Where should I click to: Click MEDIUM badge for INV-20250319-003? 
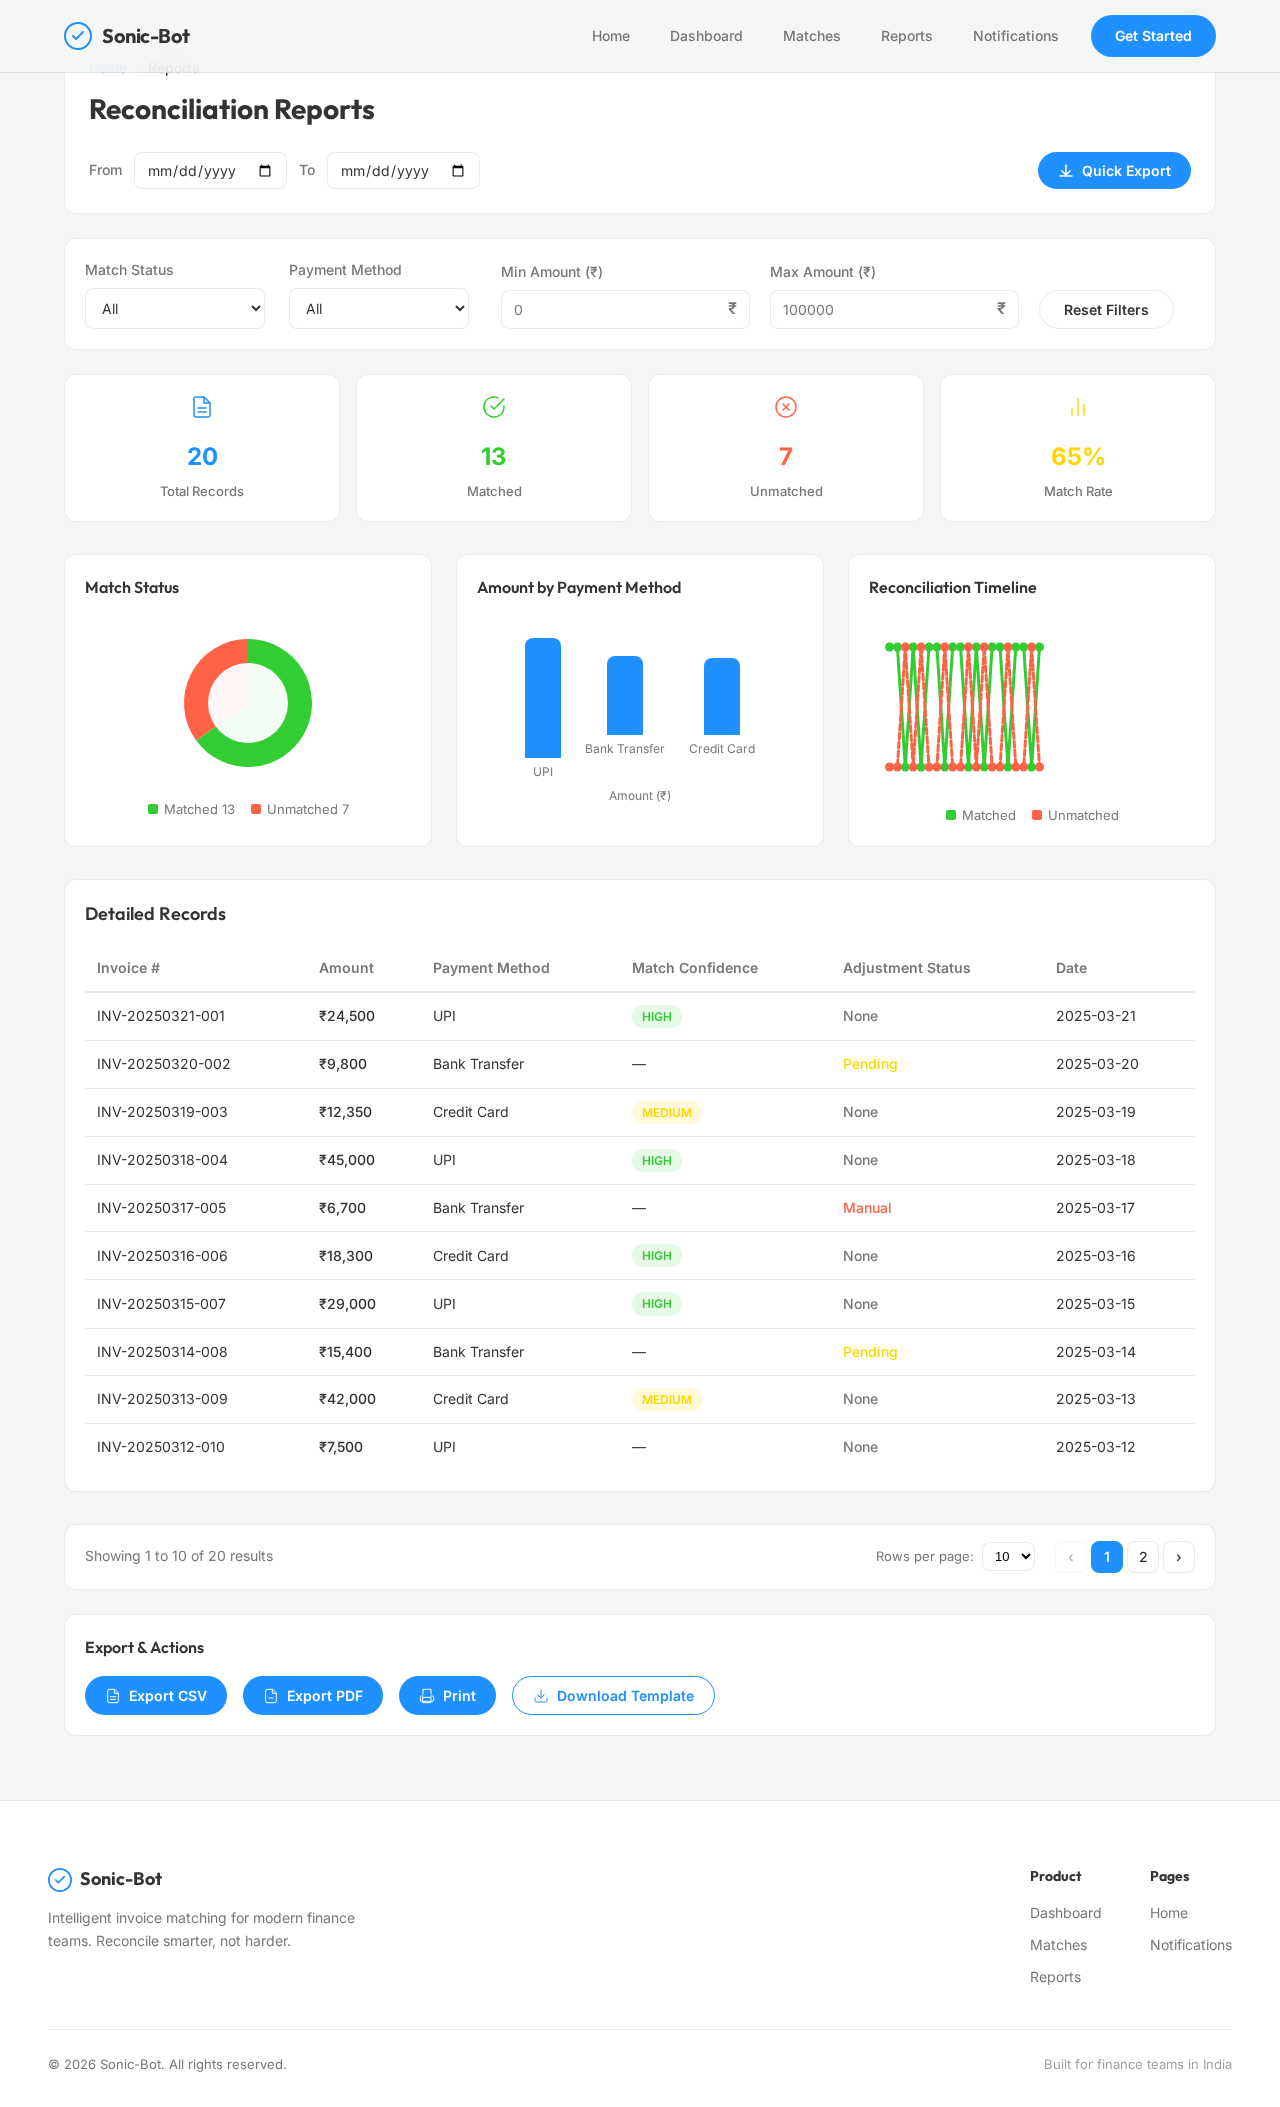pyautogui.click(x=667, y=1112)
